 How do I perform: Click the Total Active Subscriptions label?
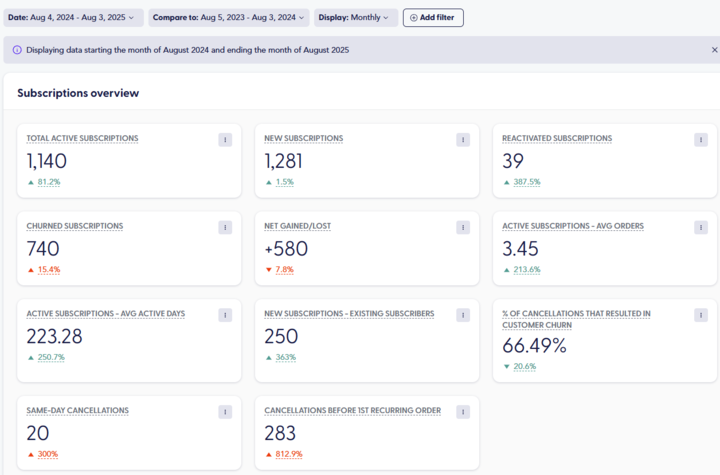coord(82,138)
